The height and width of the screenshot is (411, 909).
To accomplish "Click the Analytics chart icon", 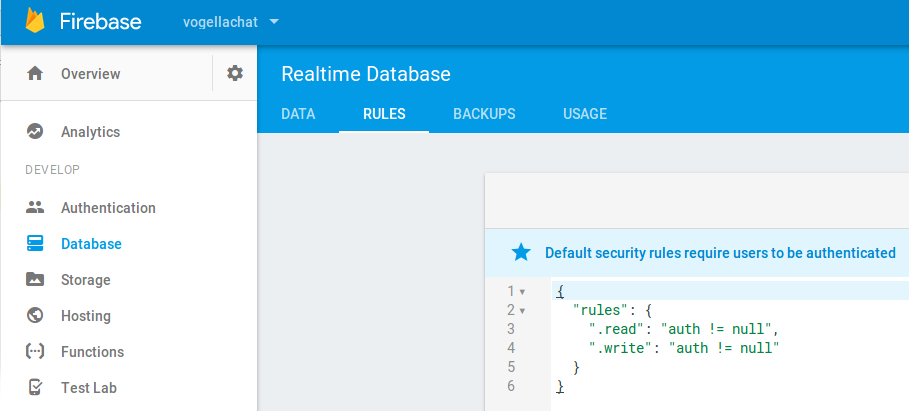I will (x=35, y=132).
